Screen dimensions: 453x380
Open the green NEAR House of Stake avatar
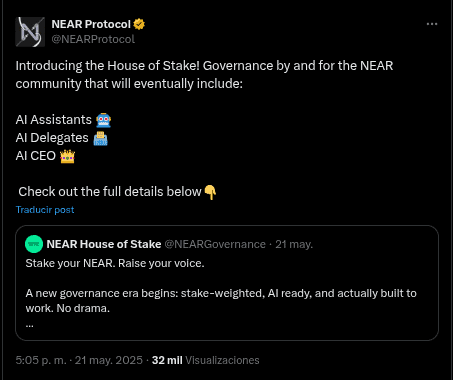pos(34,244)
